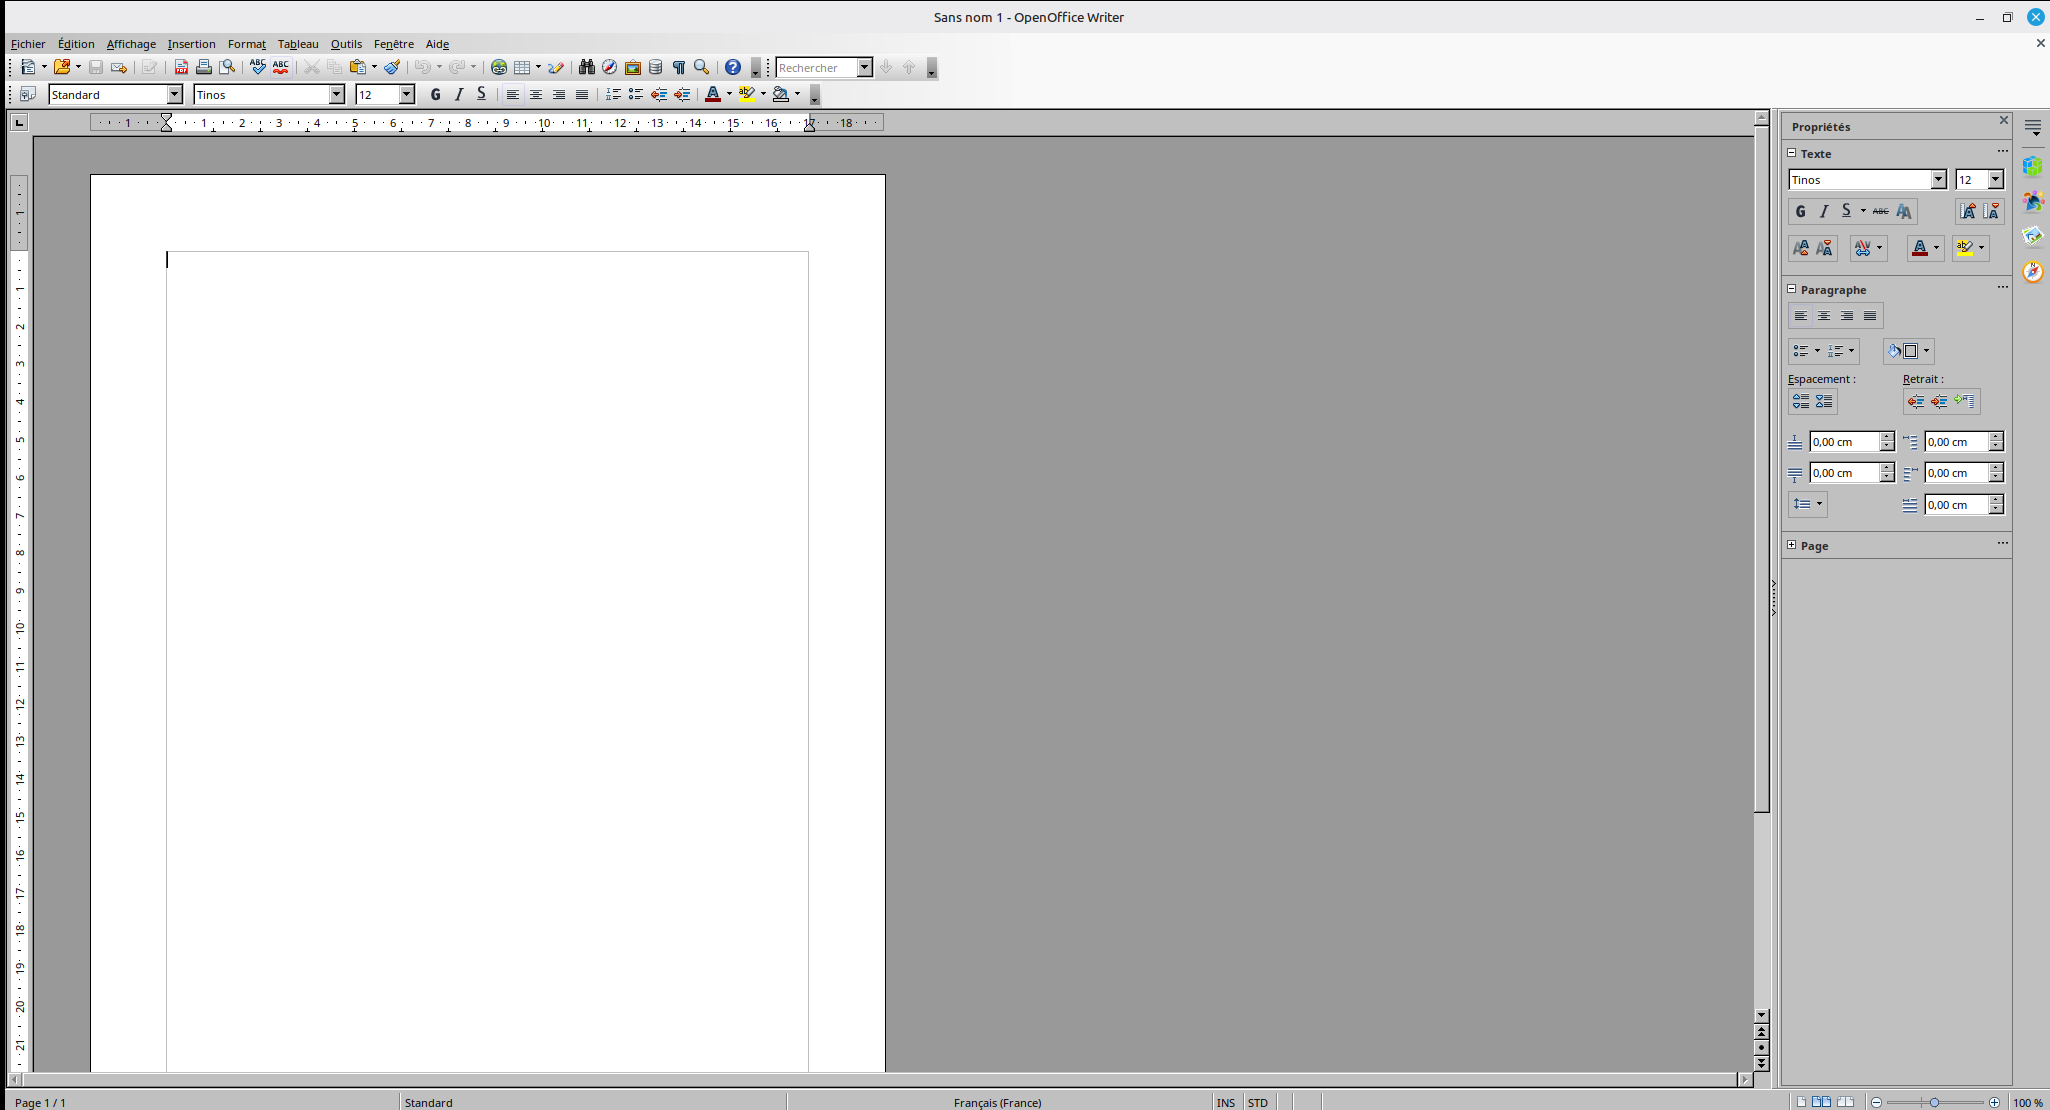The height and width of the screenshot is (1110, 2050).
Task: Expand the Page section in sidebar
Action: [x=1792, y=545]
